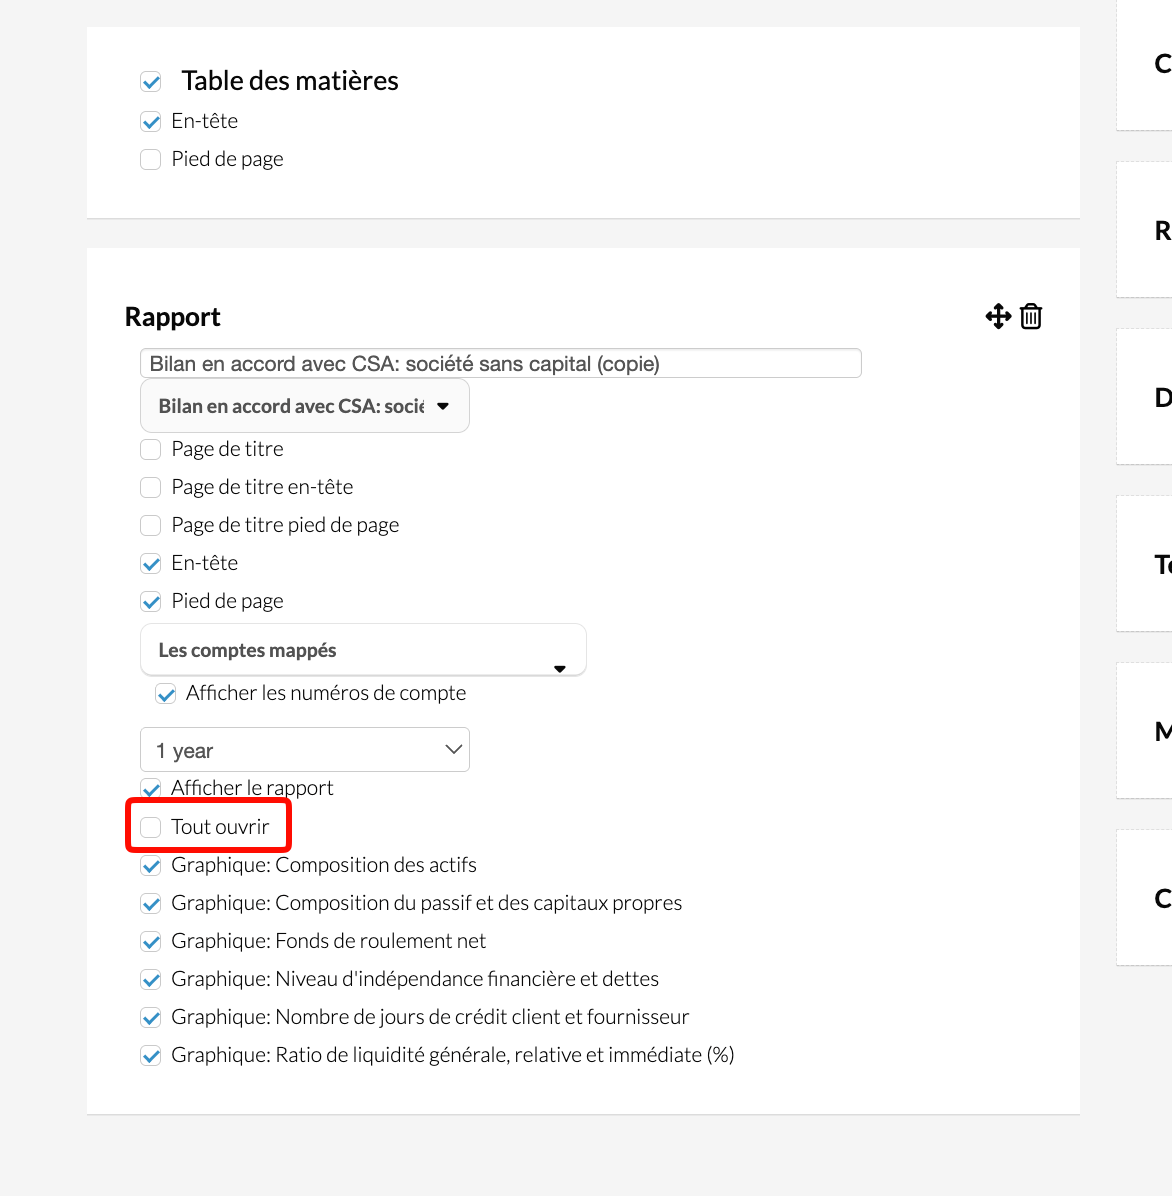Uncheck Graphique: Fonds de roulement net

151,941
